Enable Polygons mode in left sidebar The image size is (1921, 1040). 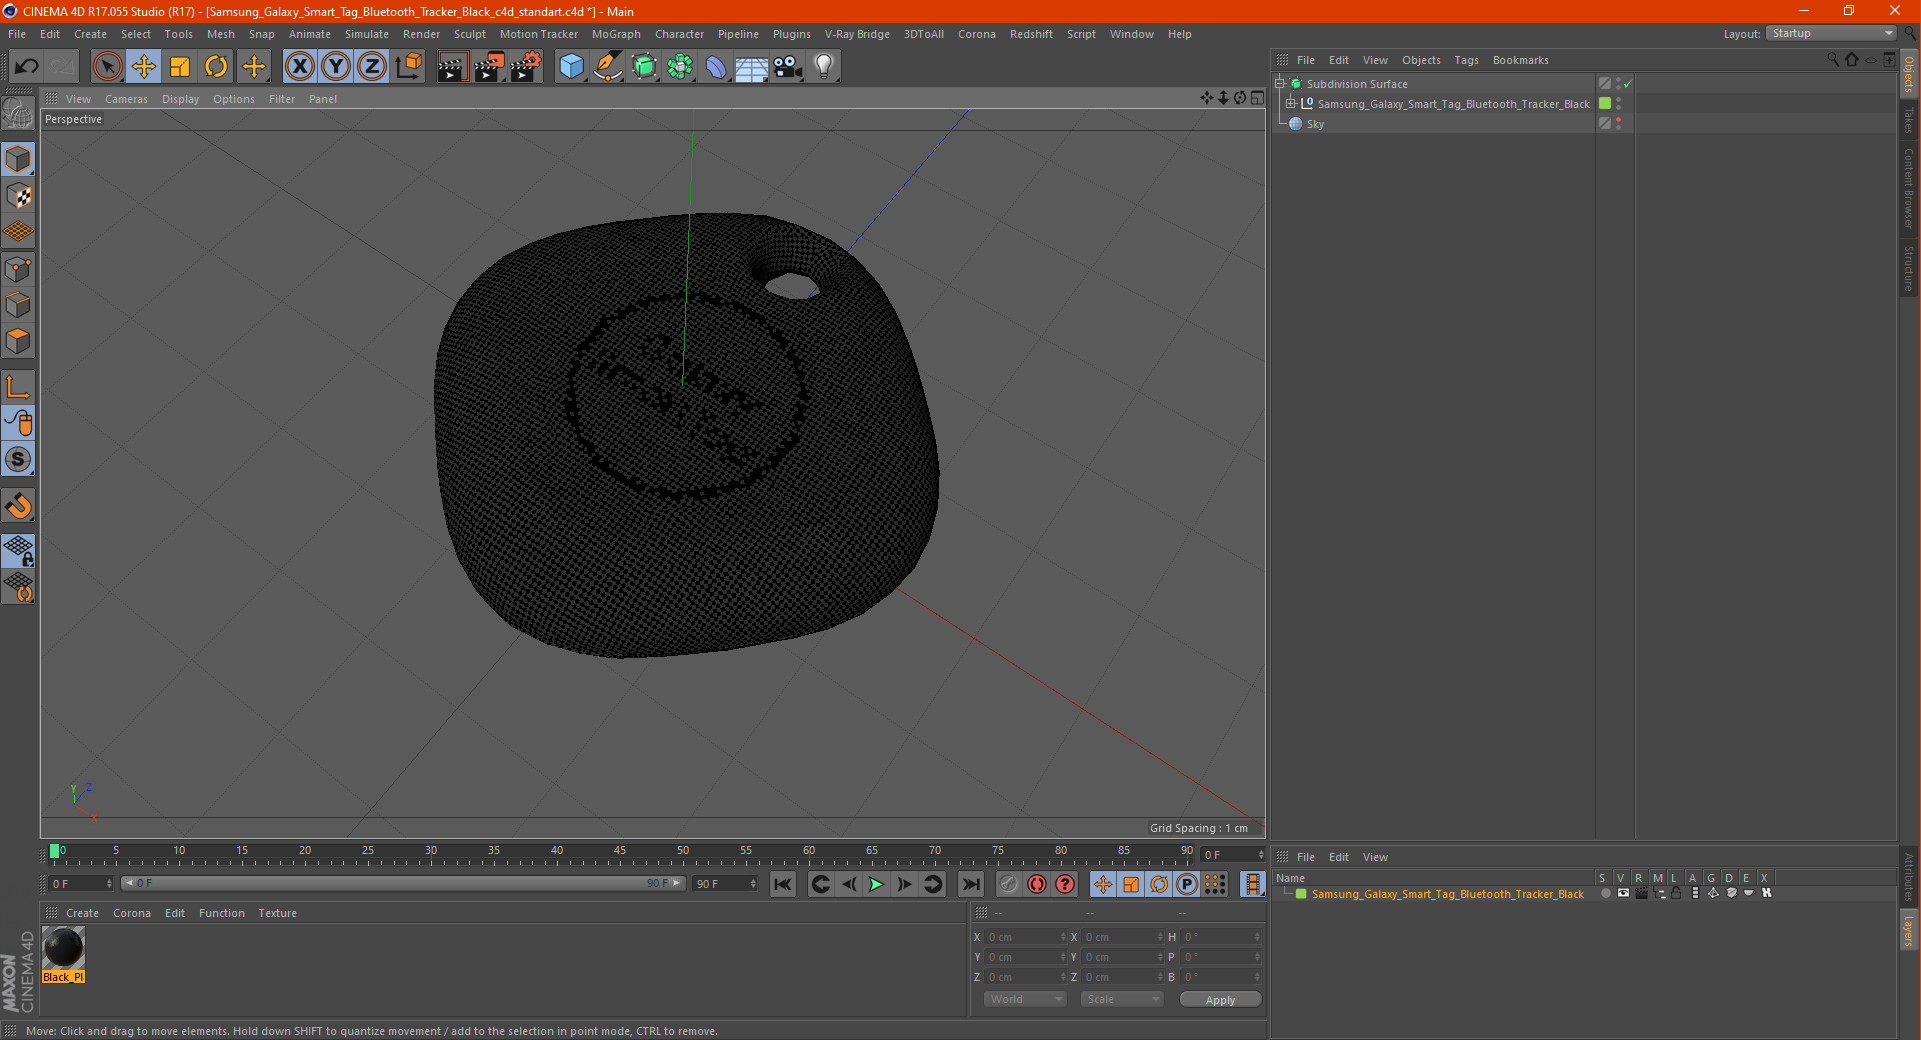tap(18, 341)
